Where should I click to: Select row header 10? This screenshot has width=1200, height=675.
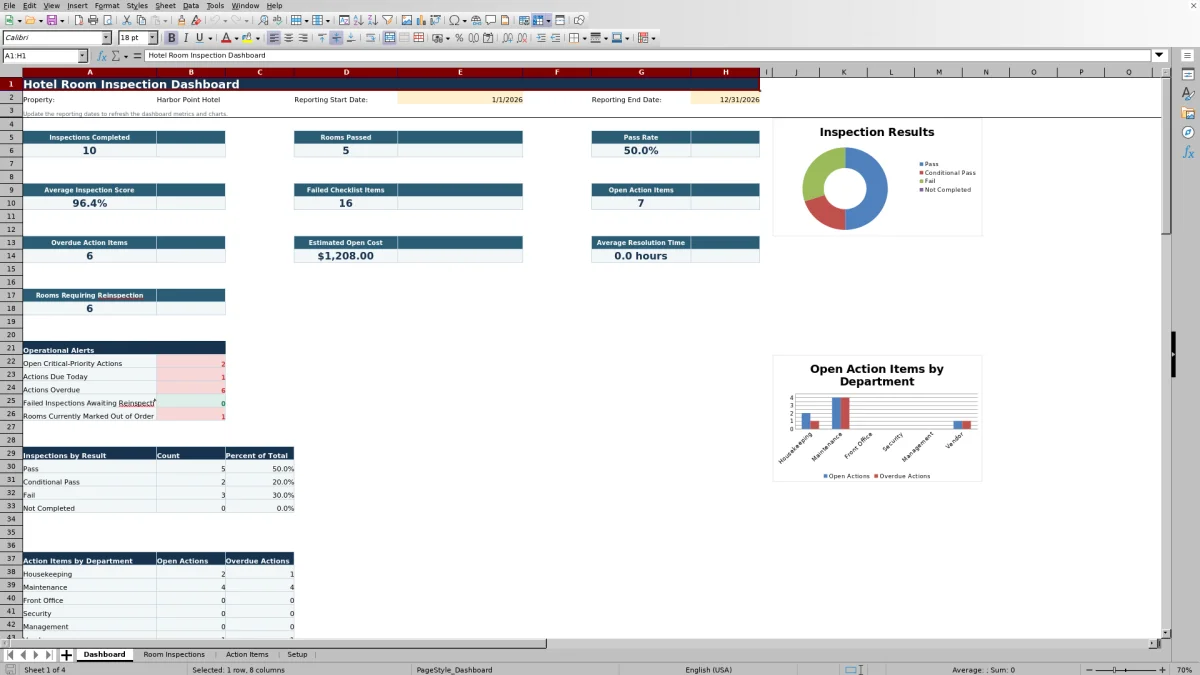pos(11,203)
